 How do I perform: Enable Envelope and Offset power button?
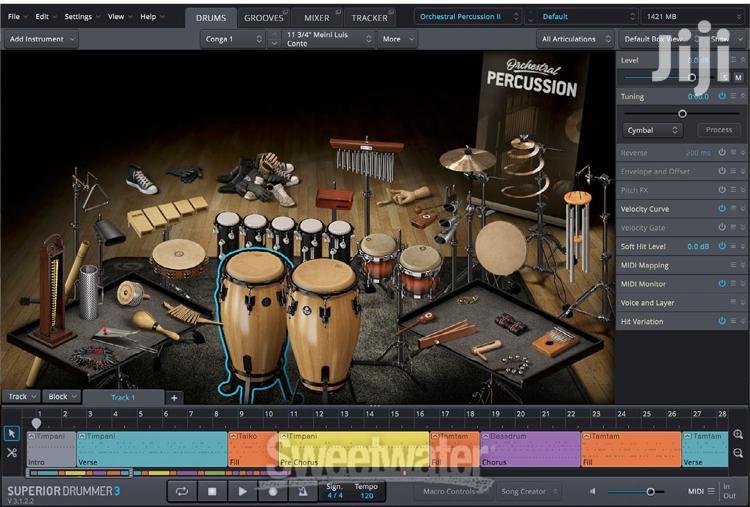click(x=722, y=171)
